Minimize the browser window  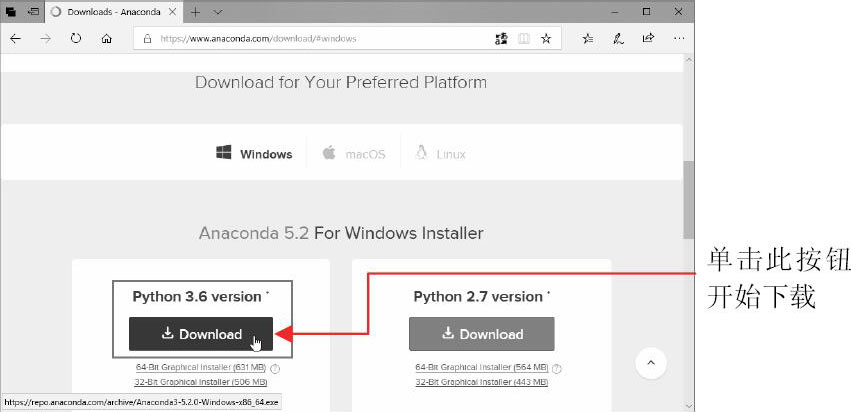pos(614,12)
